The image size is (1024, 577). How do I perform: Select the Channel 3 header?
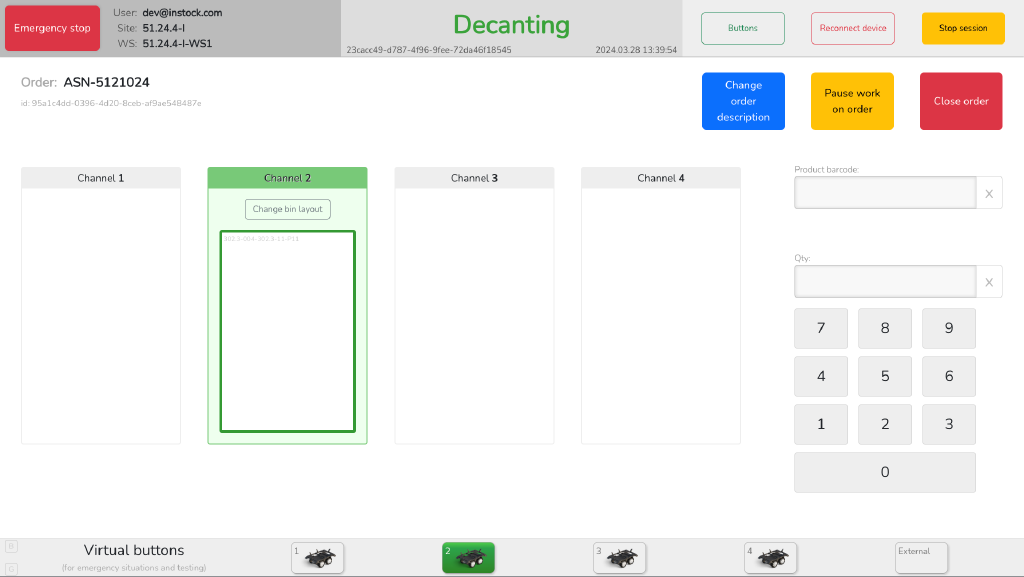click(x=474, y=178)
